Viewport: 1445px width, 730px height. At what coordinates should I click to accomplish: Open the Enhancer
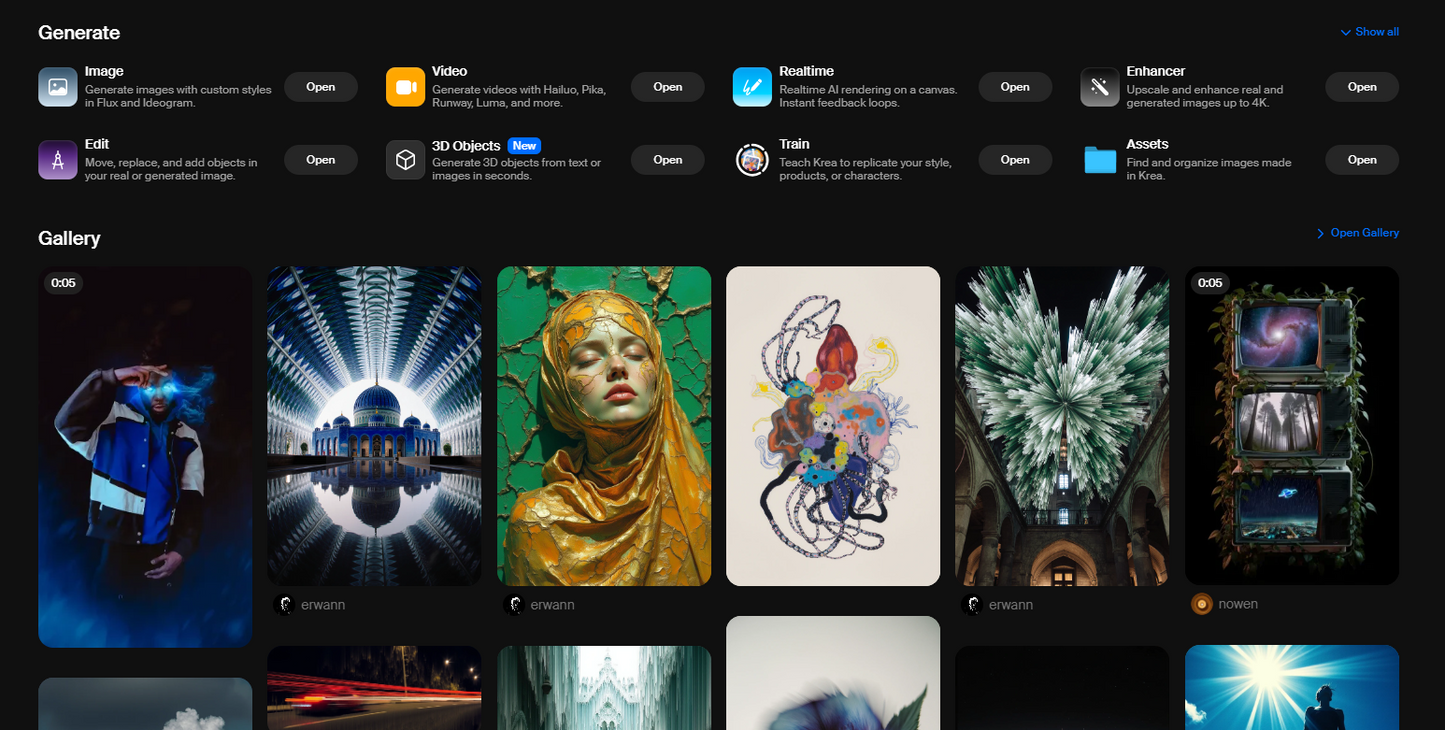[1362, 87]
